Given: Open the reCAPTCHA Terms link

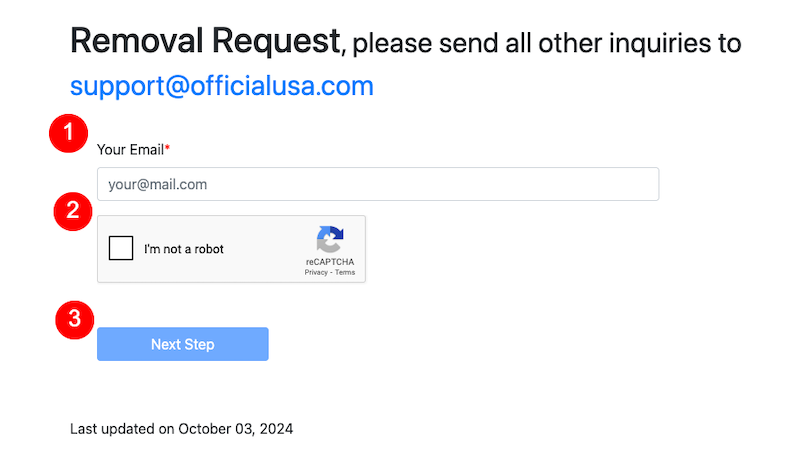Looking at the screenshot, I should pyautogui.click(x=345, y=272).
